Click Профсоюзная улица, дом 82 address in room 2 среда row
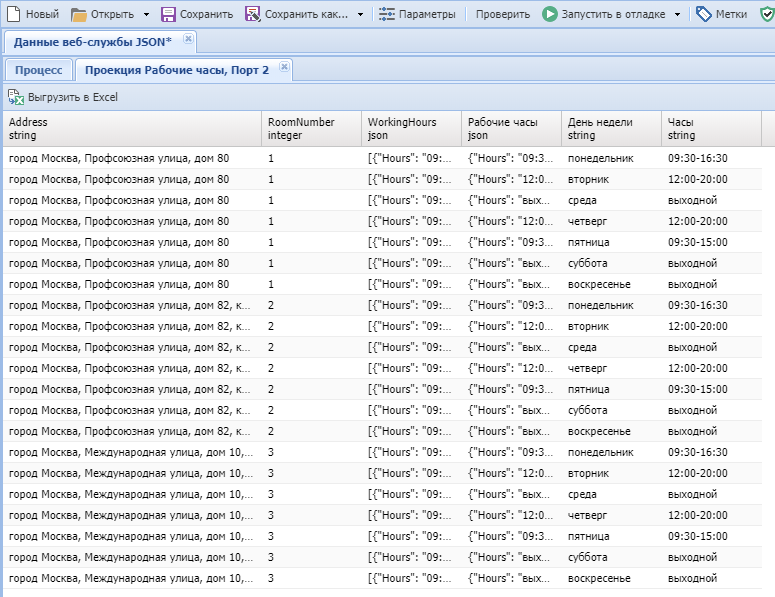This screenshot has width=775, height=597. tap(129, 347)
